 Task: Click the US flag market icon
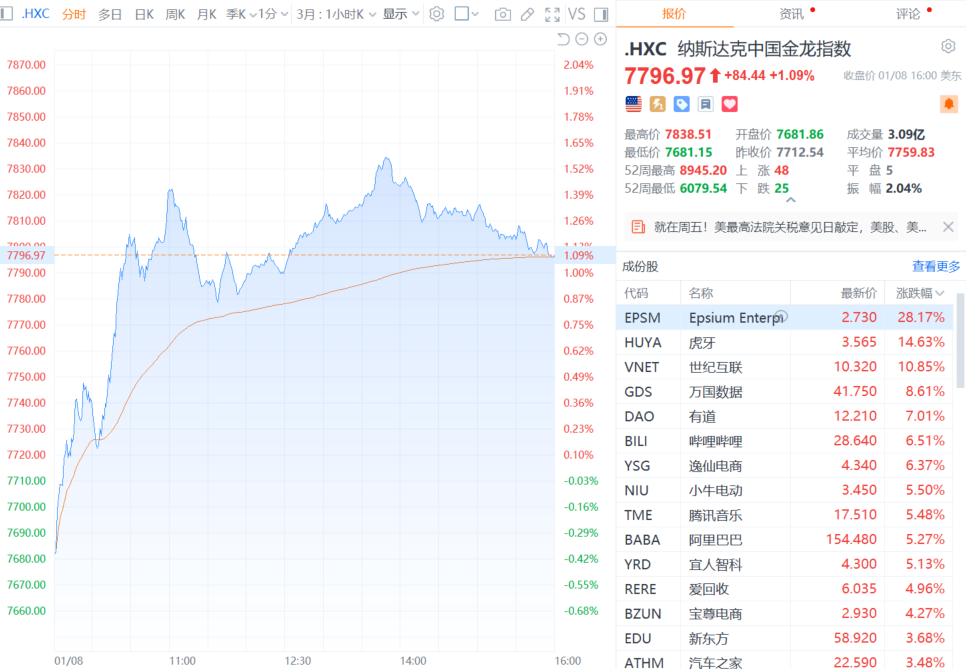coord(633,104)
